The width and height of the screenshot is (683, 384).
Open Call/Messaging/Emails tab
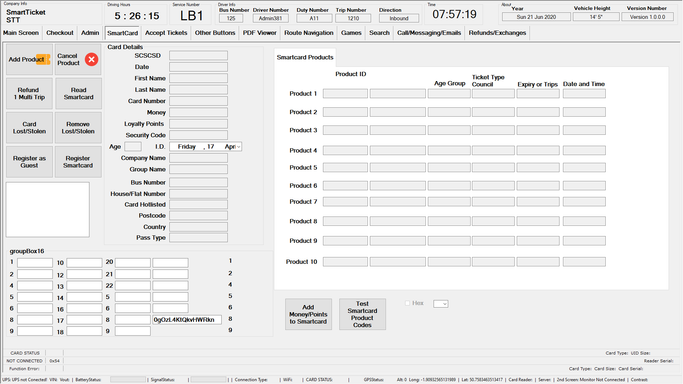429,33
